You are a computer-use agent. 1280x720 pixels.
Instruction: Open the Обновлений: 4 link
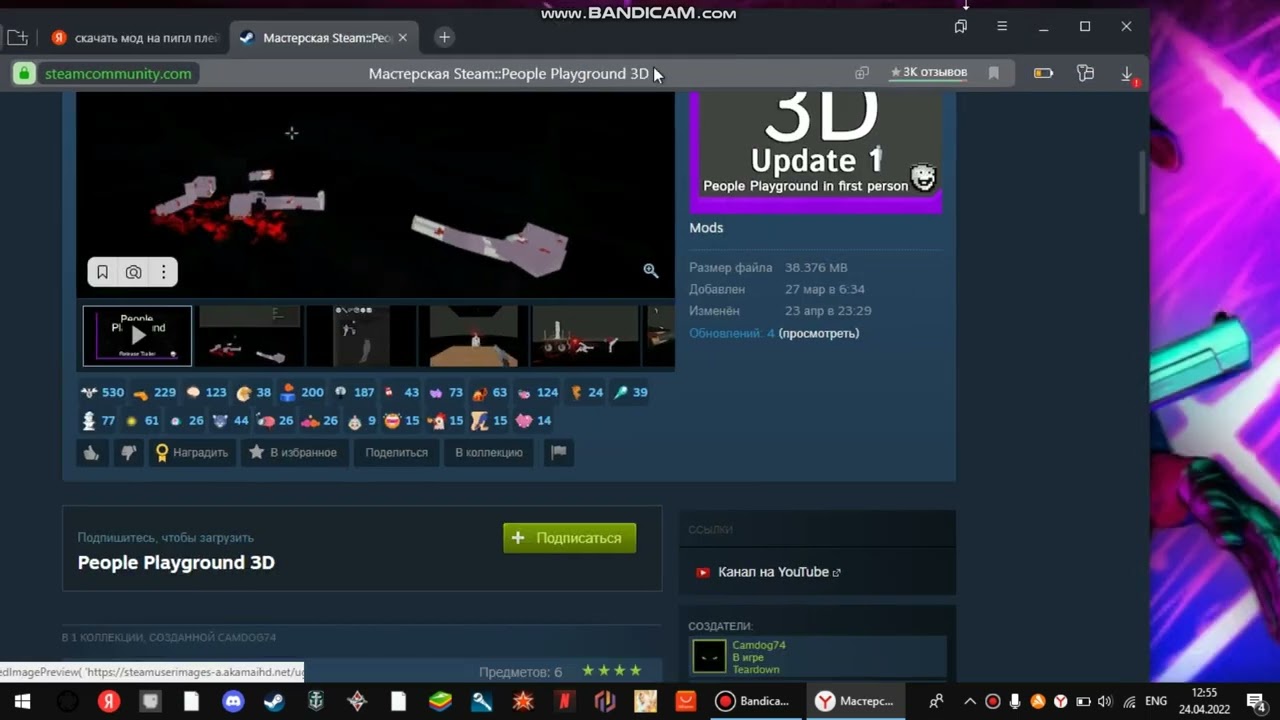click(x=731, y=333)
